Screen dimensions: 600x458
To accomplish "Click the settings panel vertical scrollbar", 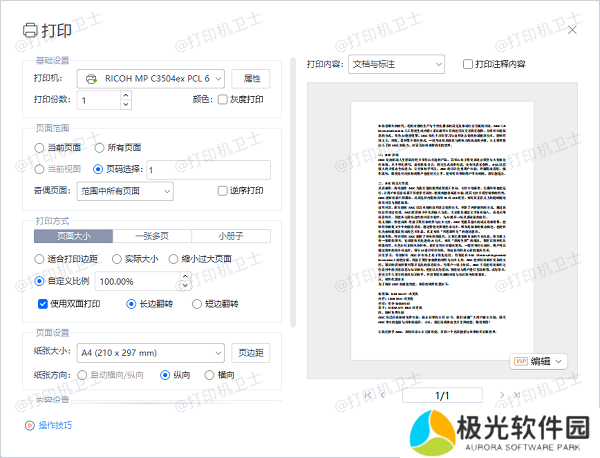I will [x=293, y=192].
